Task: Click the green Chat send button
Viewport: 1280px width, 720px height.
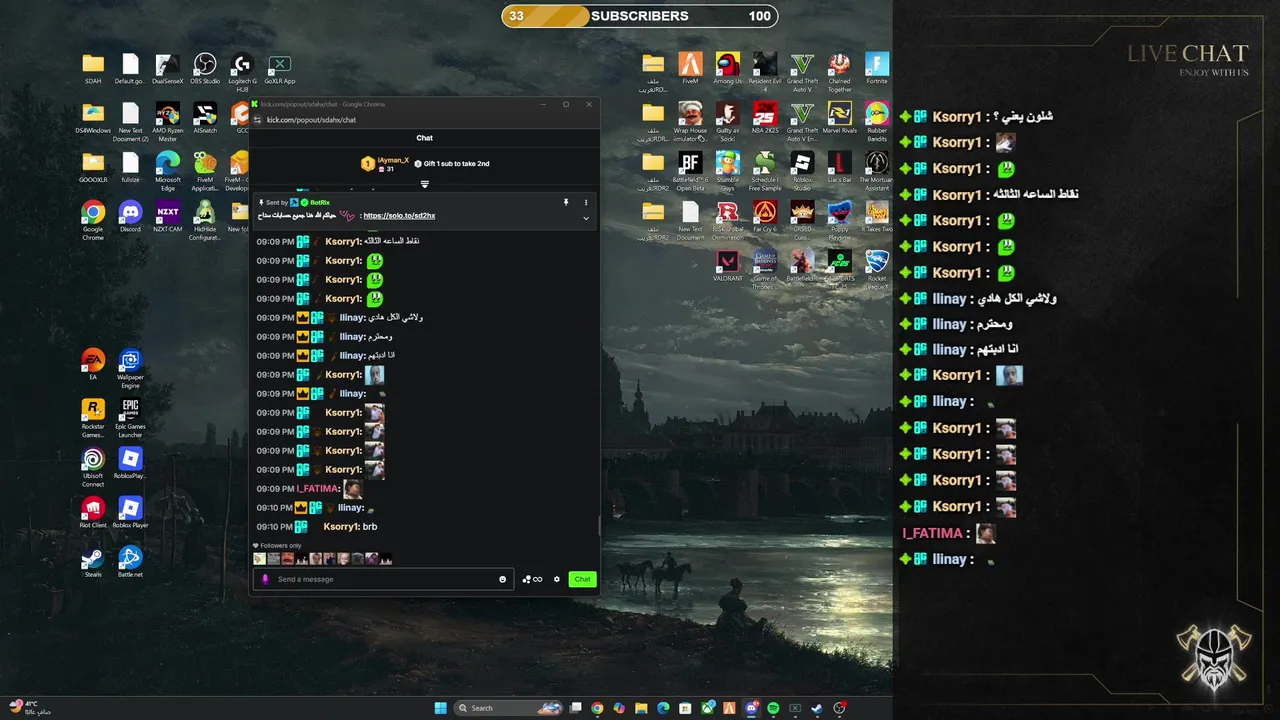Action: [582, 579]
